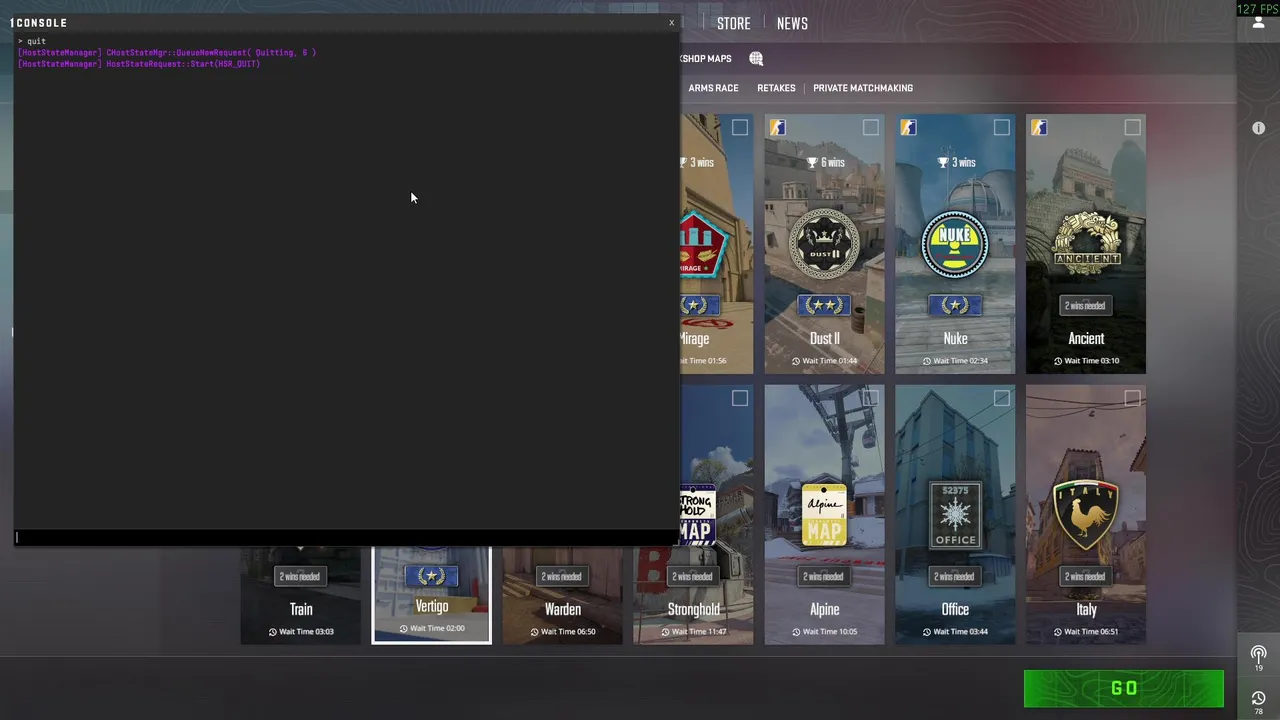Tick the Italy map checkbox

1132,398
